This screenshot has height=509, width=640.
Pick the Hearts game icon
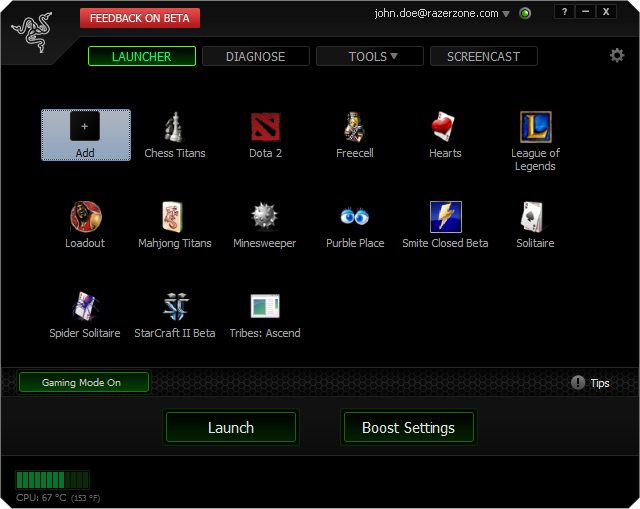click(x=444, y=127)
